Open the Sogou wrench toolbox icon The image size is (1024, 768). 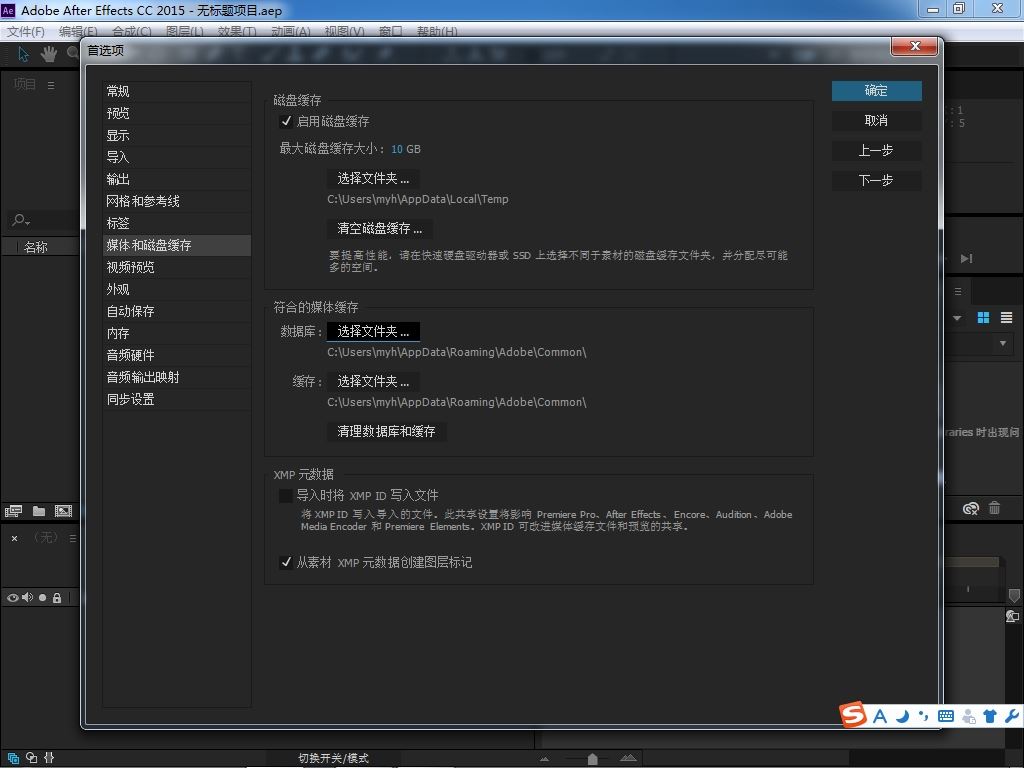click(x=1013, y=716)
